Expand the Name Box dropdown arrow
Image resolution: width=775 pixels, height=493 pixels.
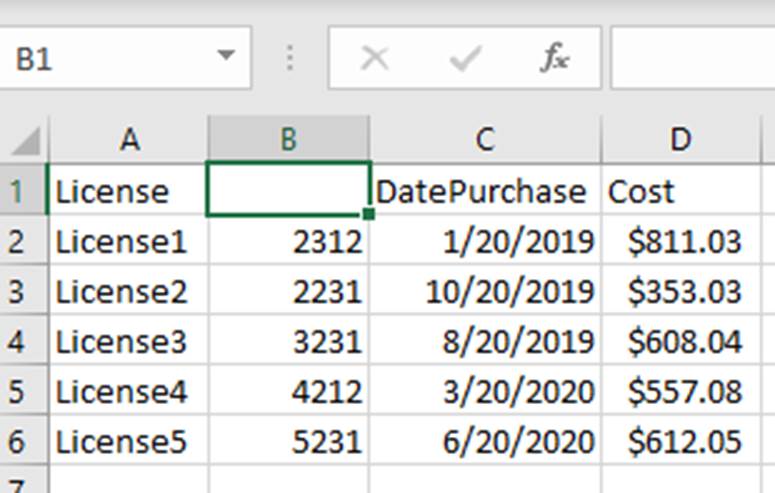coord(225,57)
